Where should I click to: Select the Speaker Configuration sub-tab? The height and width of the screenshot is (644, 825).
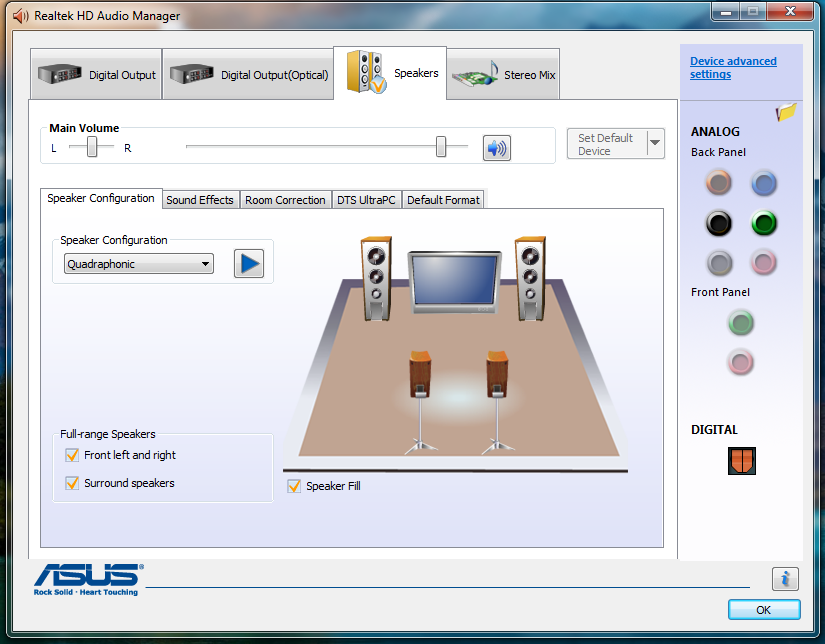click(101, 198)
